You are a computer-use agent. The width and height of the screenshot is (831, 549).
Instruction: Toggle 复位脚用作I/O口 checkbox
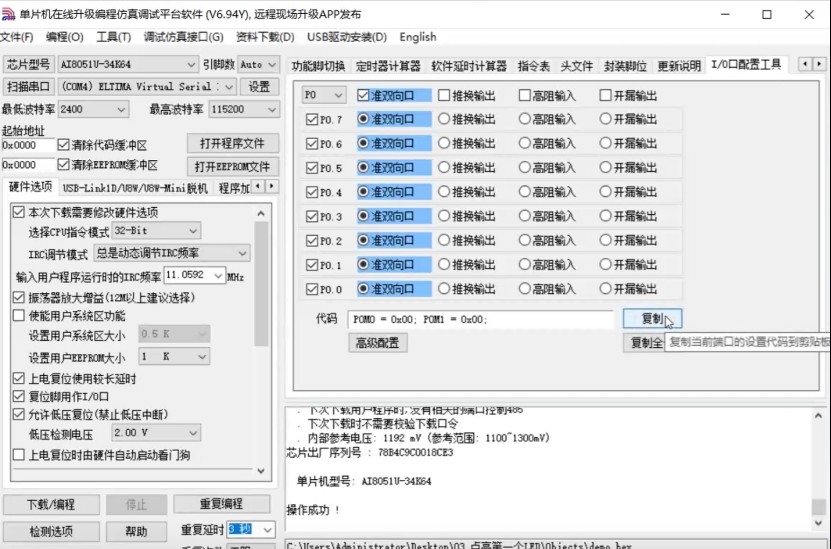[x=19, y=396]
